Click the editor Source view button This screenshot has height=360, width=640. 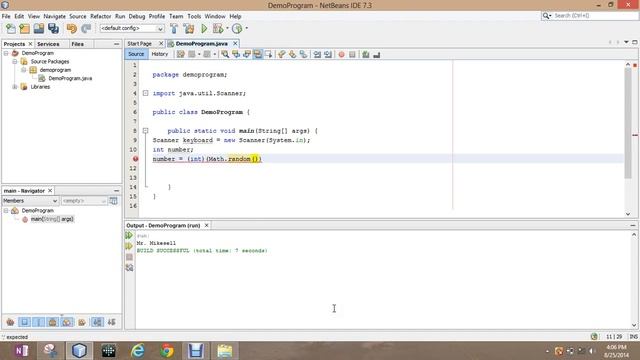(x=136, y=54)
